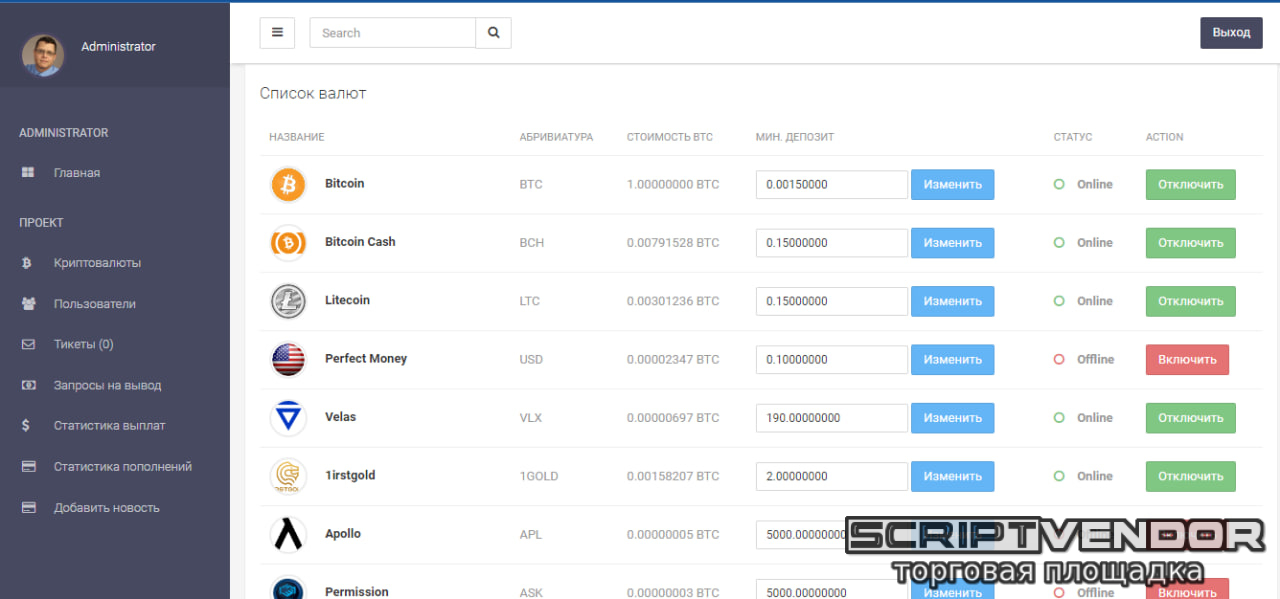This screenshot has height=599, width=1280.
Task: Click the hamburger menu toggle icon
Action: (x=277, y=33)
